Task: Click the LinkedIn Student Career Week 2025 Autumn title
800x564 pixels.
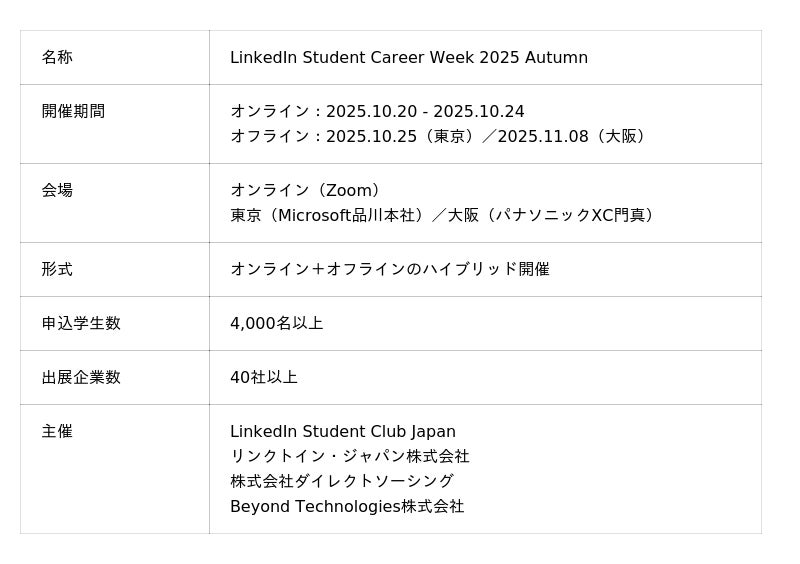Action: (x=408, y=58)
